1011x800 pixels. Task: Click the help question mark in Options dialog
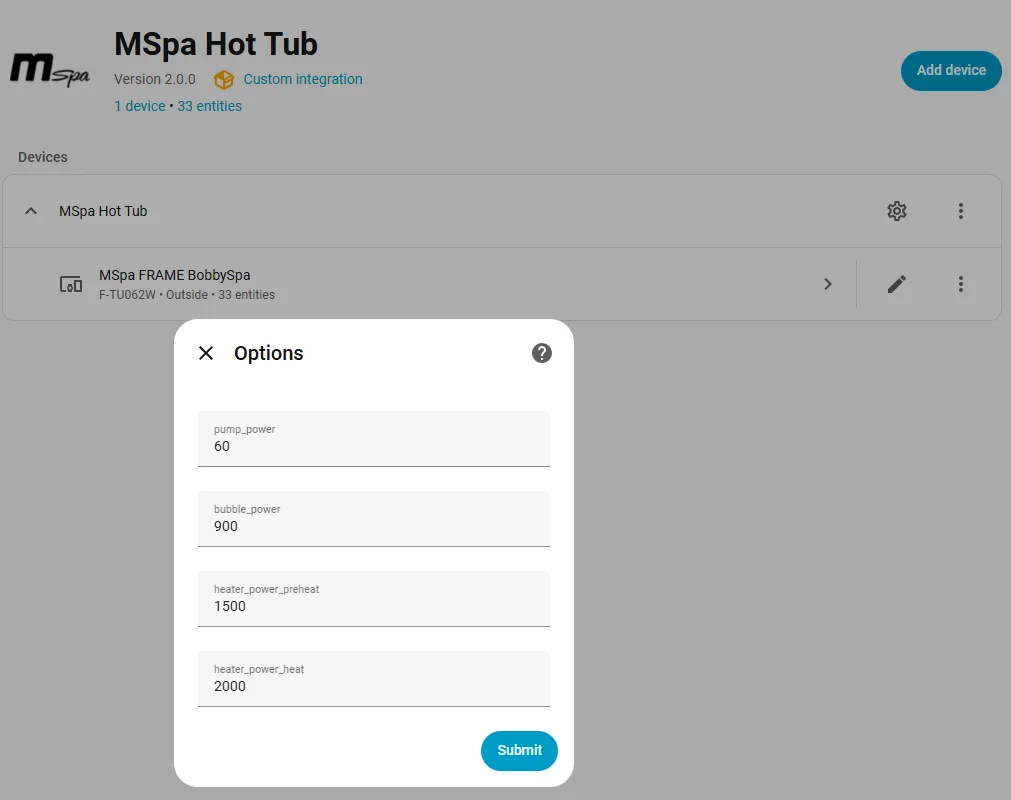[542, 353]
